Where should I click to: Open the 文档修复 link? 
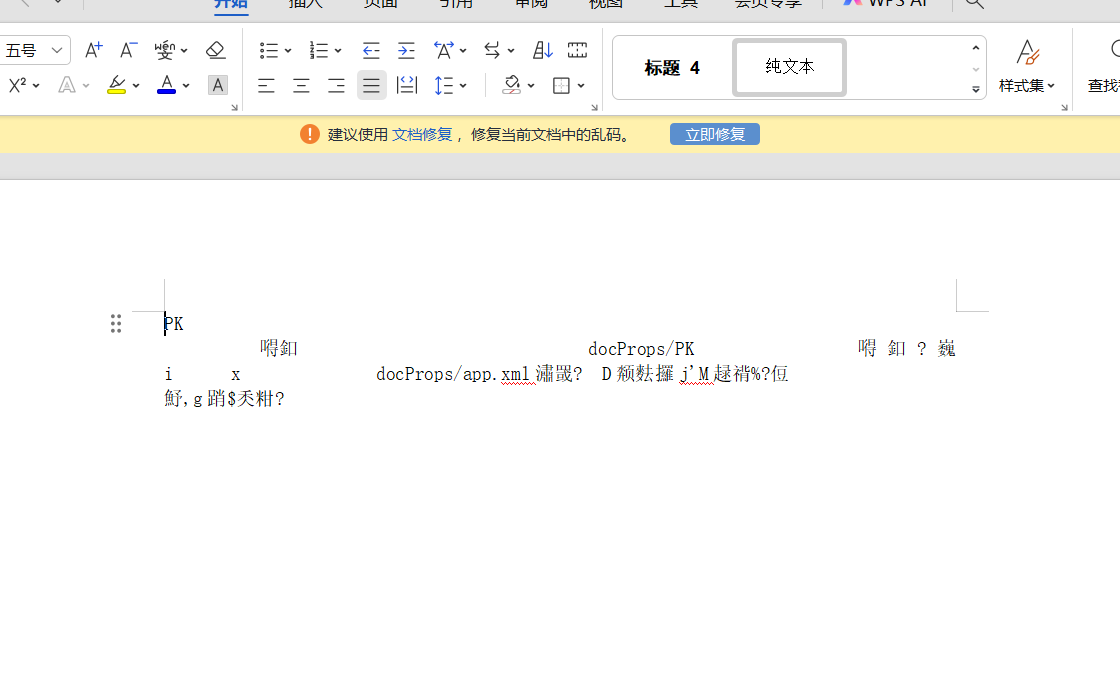coord(421,134)
